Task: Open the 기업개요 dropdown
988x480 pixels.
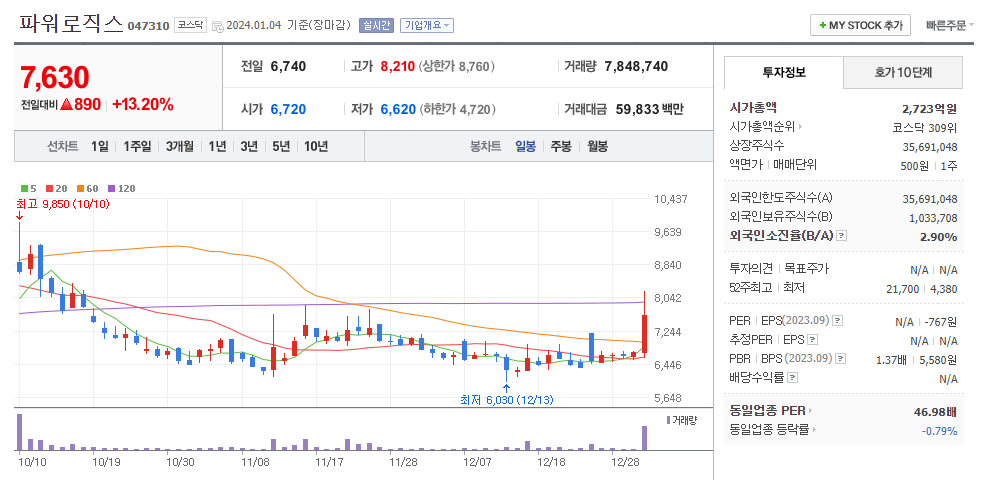Action: coord(427,25)
